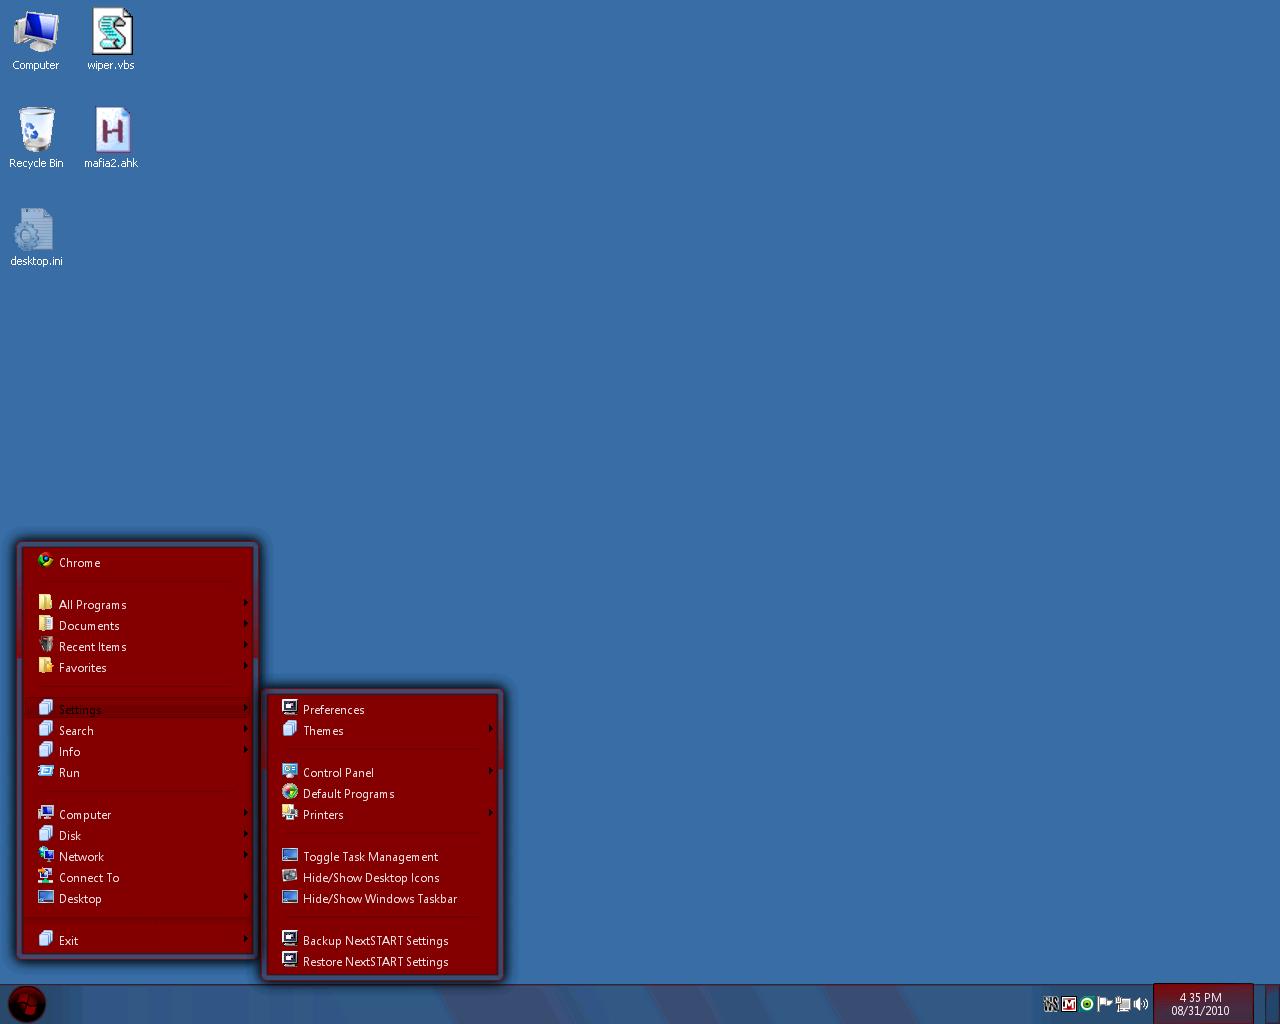Screen dimensions: 1280x1024
Task: Open Default Programs from the submenu
Action: click(348, 794)
